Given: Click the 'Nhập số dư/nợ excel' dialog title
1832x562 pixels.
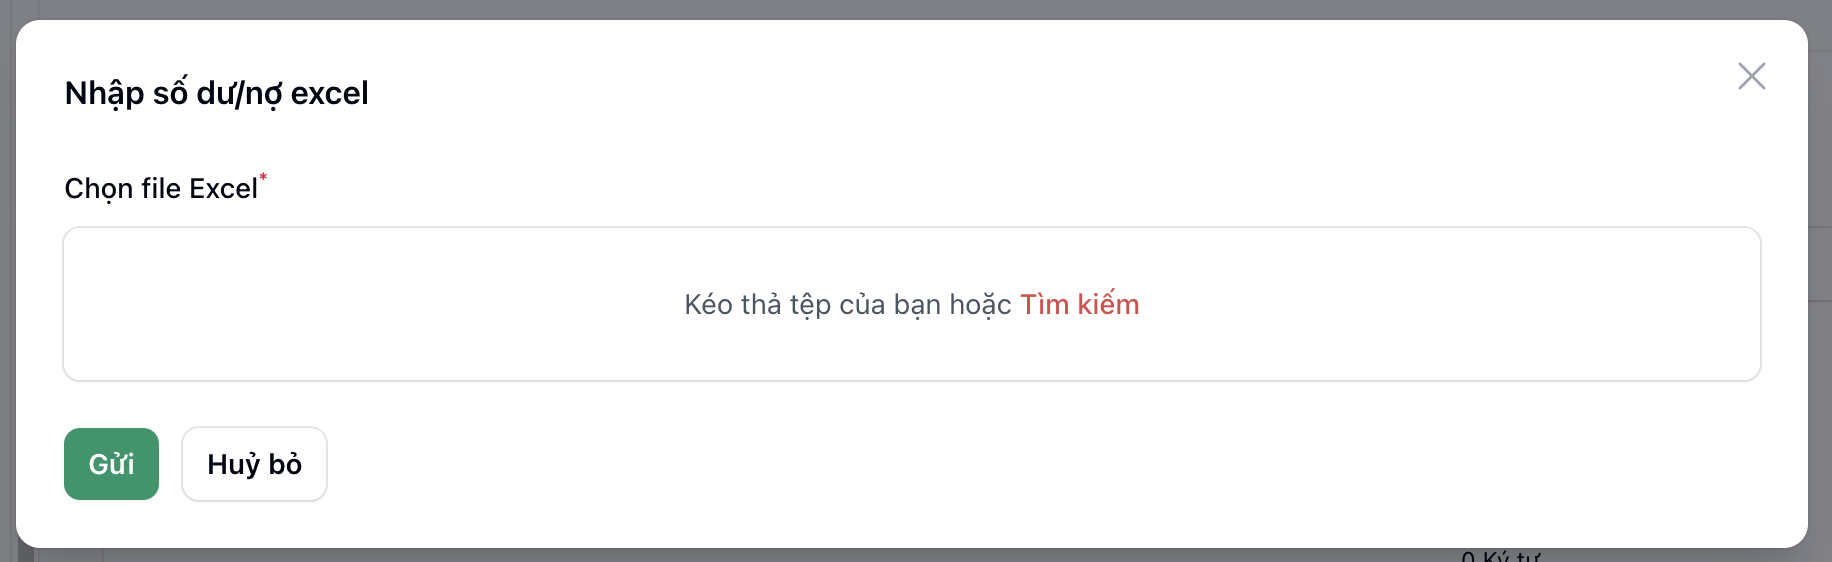Looking at the screenshot, I should 216,93.
